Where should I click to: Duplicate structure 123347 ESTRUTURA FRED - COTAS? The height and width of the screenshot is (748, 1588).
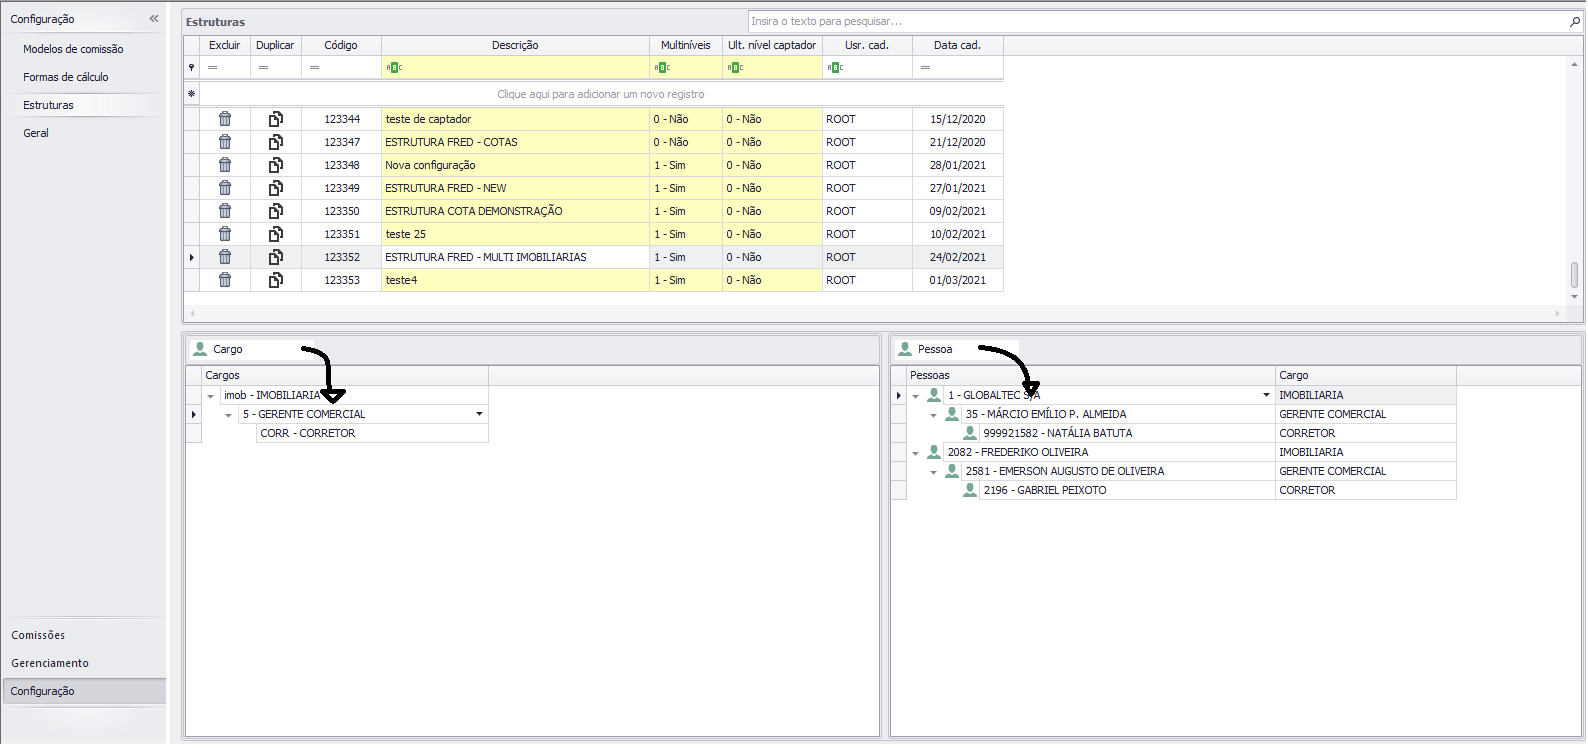(275, 142)
